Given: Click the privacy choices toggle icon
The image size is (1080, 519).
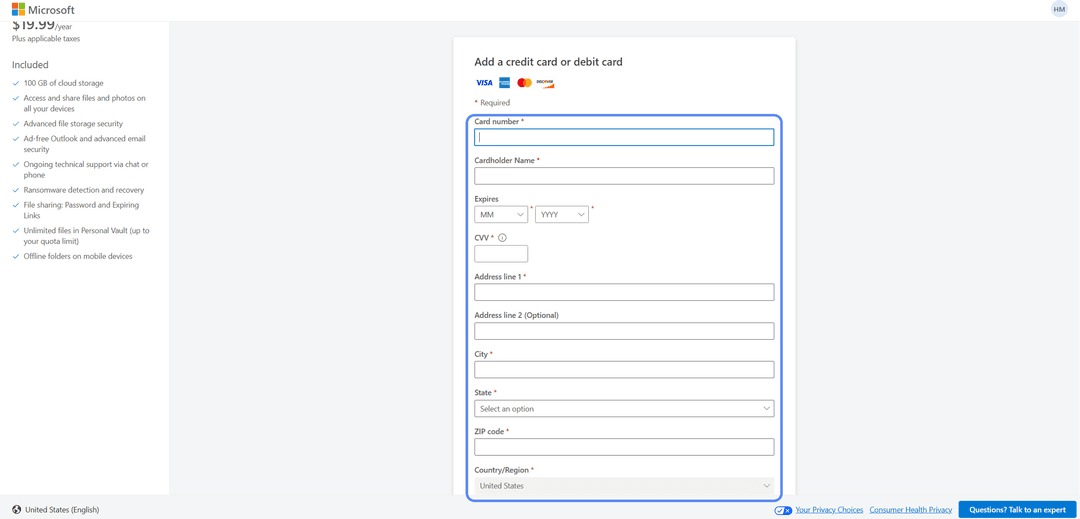Looking at the screenshot, I should click(x=783, y=510).
